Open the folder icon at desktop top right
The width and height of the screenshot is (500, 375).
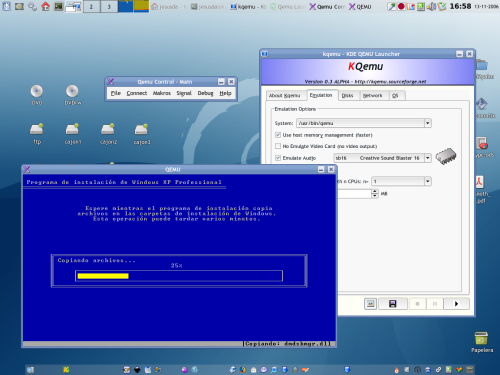pos(482,65)
